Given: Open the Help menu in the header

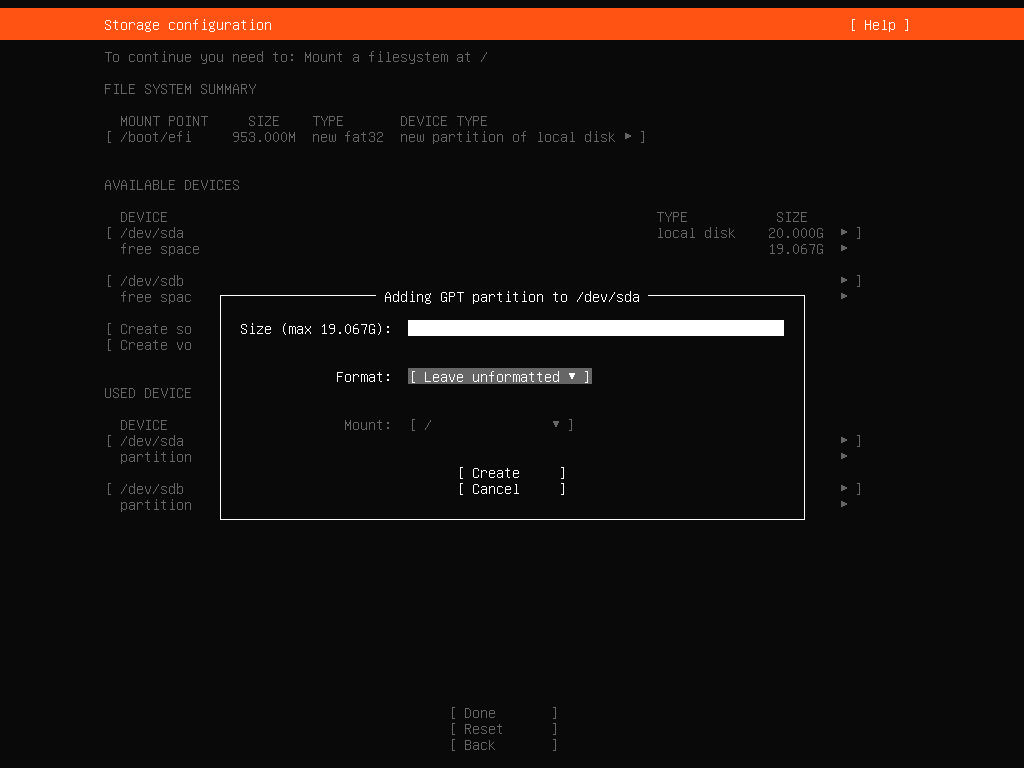Looking at the screenshot, I should coord(879,25).
